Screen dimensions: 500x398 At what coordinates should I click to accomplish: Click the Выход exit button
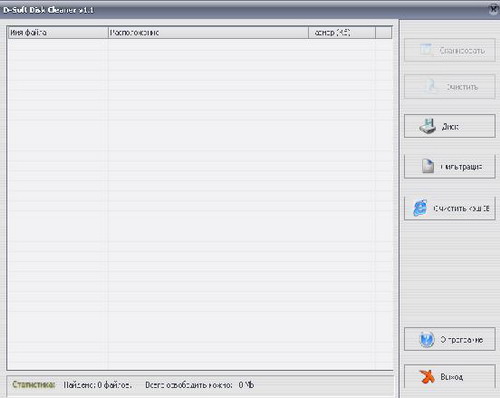450,377
